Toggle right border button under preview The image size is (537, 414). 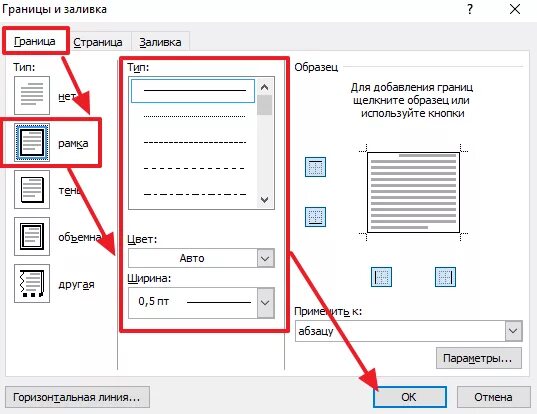coord(445,277)
